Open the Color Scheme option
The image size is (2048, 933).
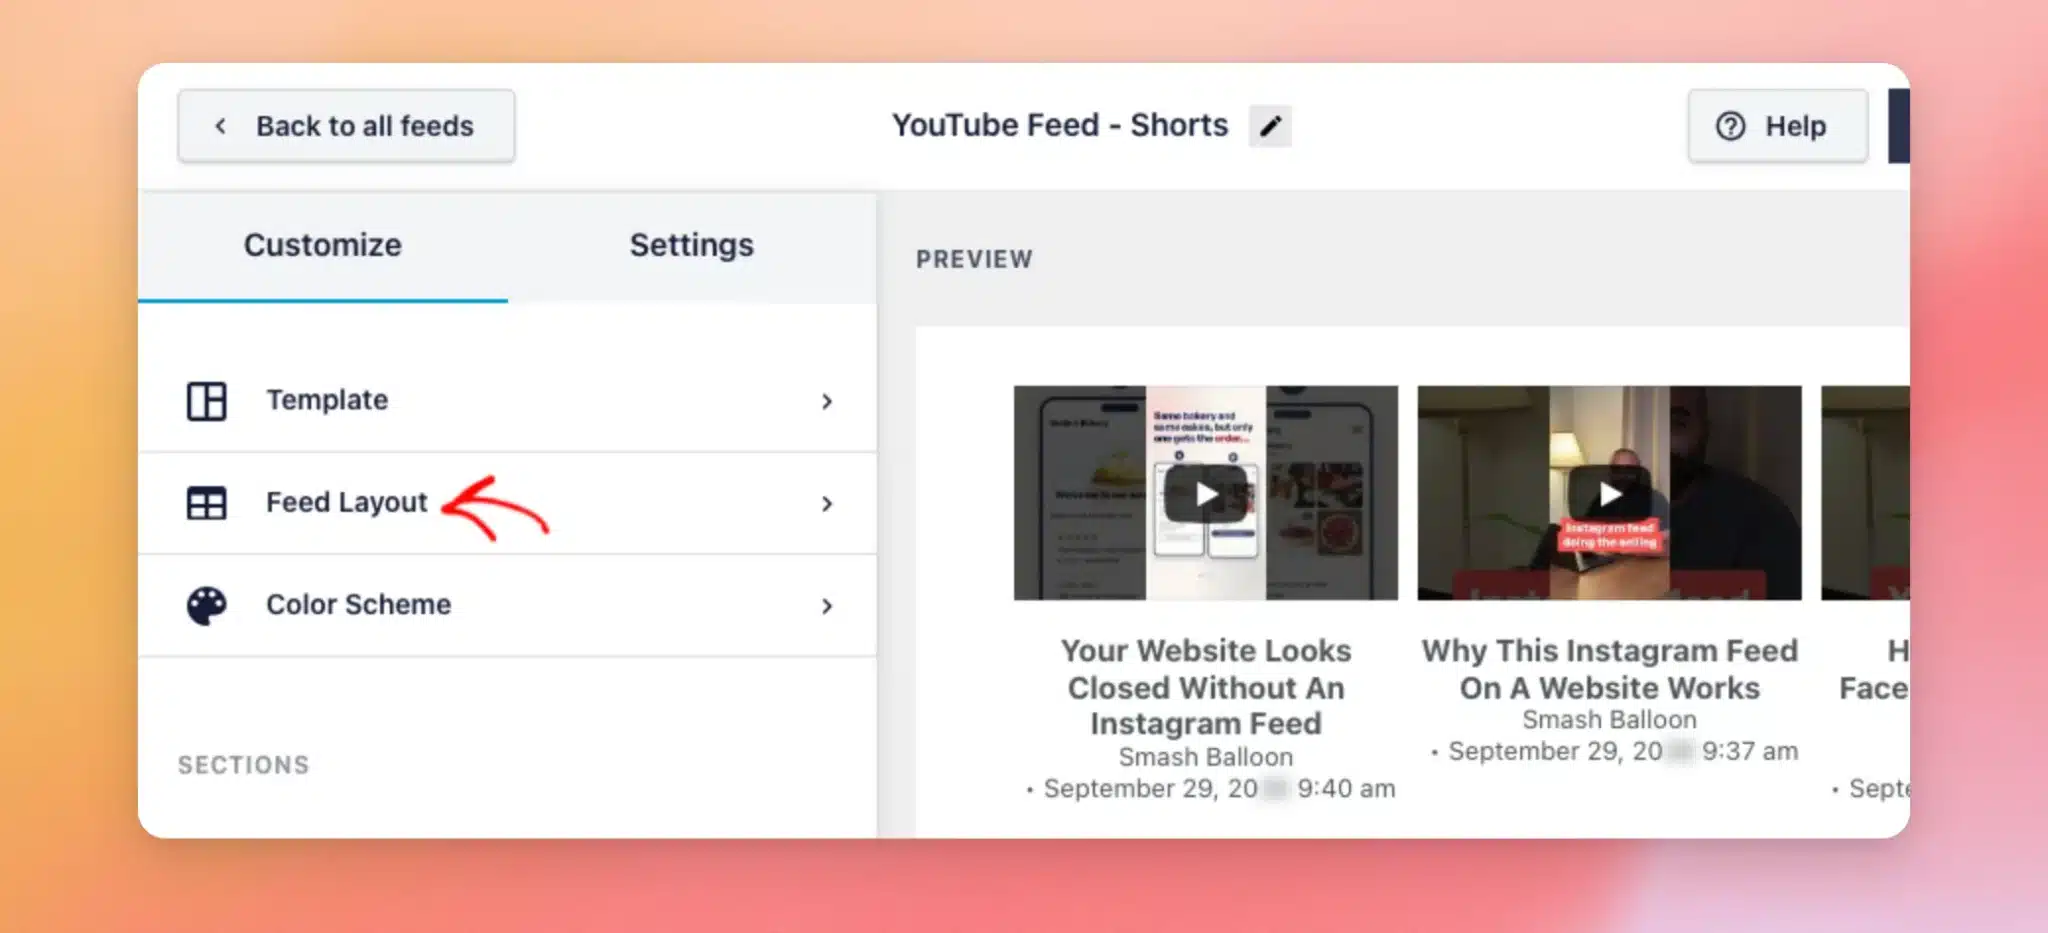click(508, 605)
